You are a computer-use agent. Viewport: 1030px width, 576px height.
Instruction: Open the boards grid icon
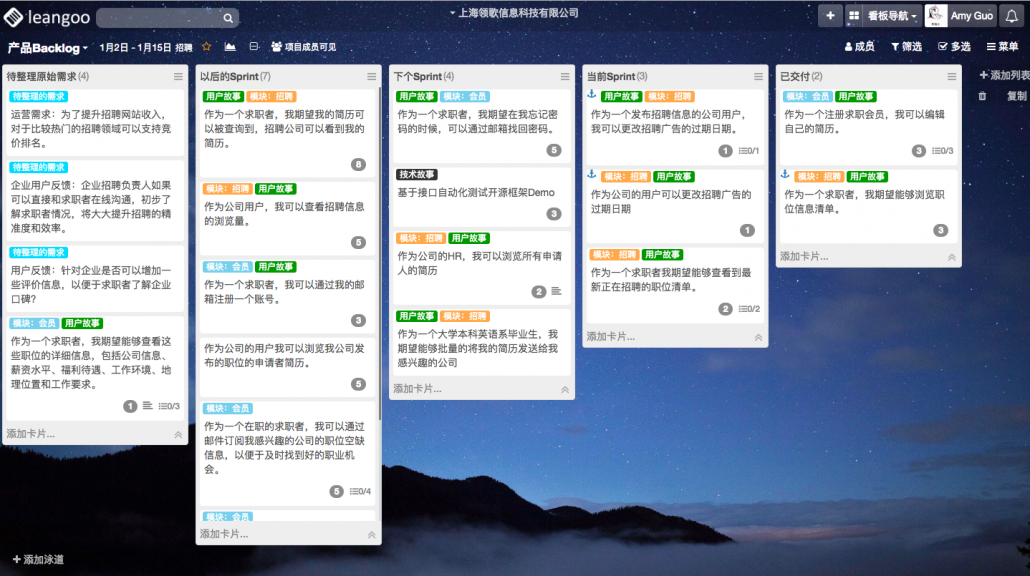tap(854, 15)
